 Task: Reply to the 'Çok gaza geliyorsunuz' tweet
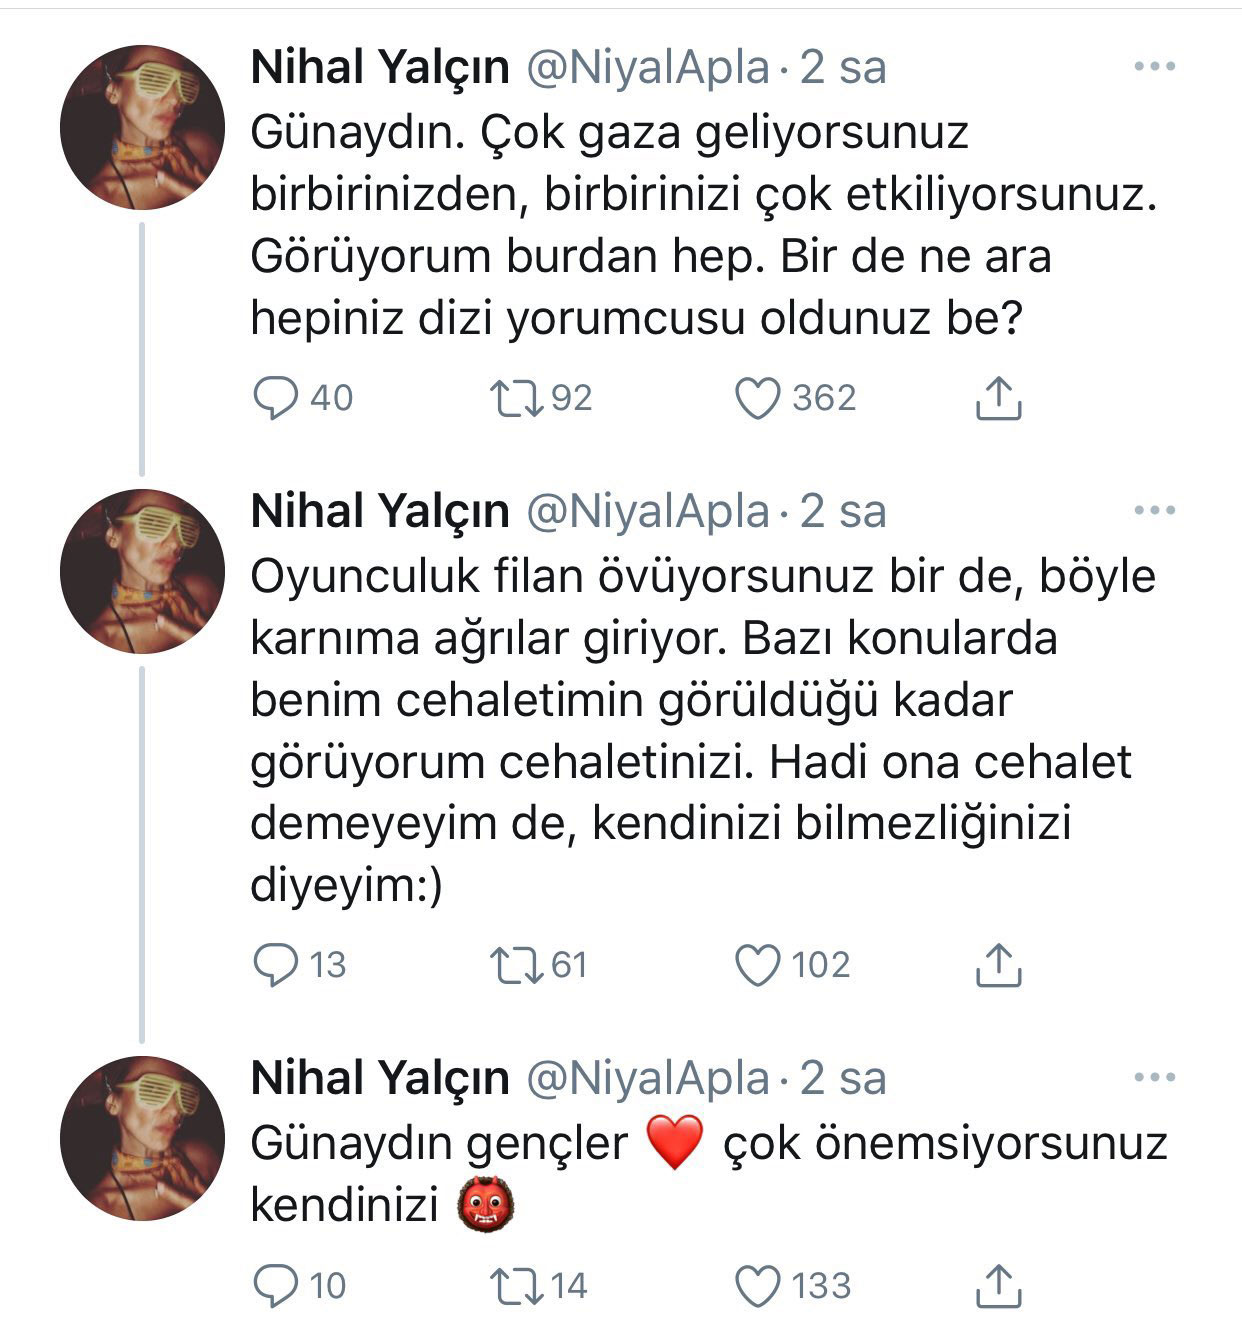(275, 399)
